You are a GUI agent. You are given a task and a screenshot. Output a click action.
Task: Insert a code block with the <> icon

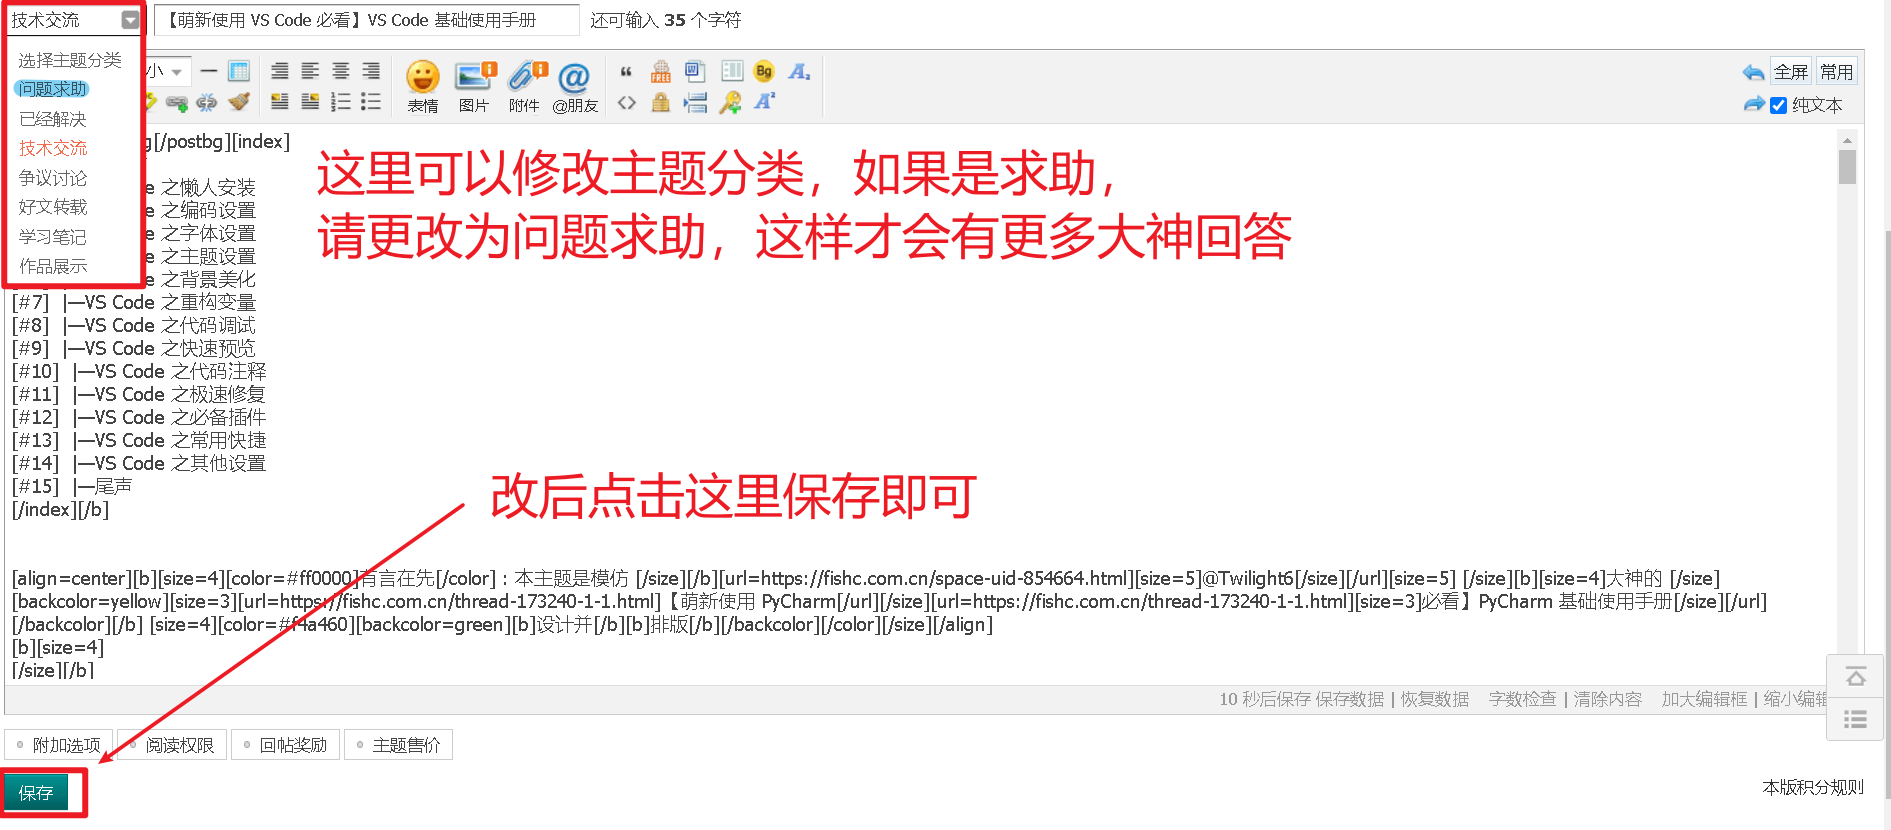626,102
